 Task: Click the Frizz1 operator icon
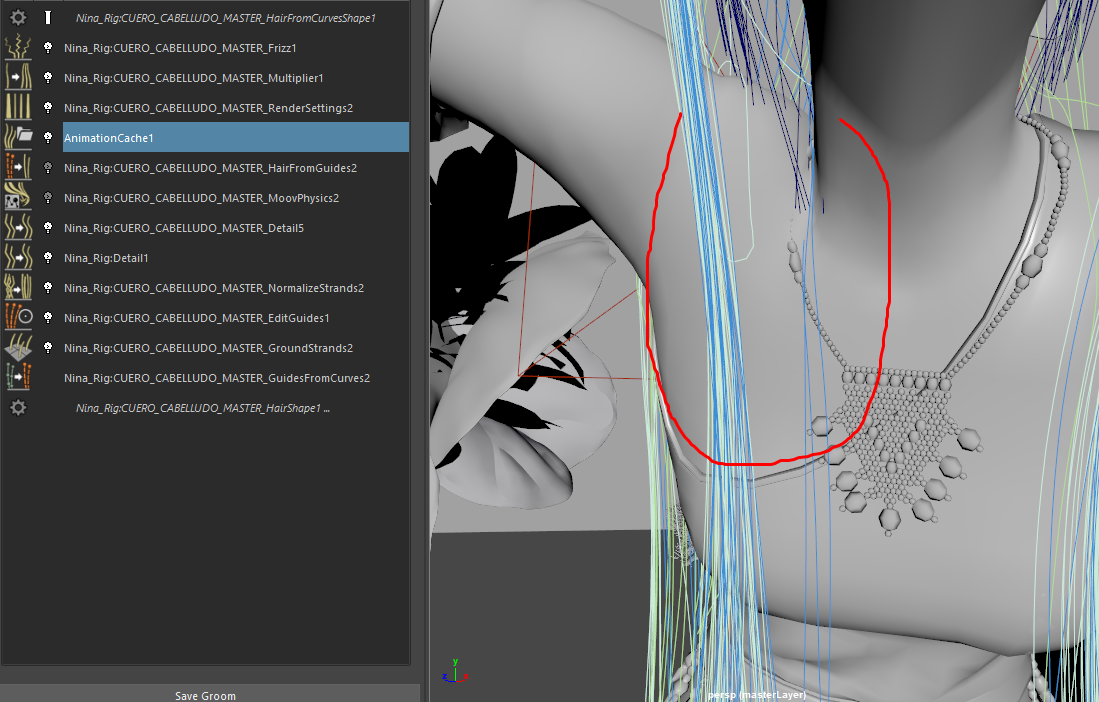point(19,47)
